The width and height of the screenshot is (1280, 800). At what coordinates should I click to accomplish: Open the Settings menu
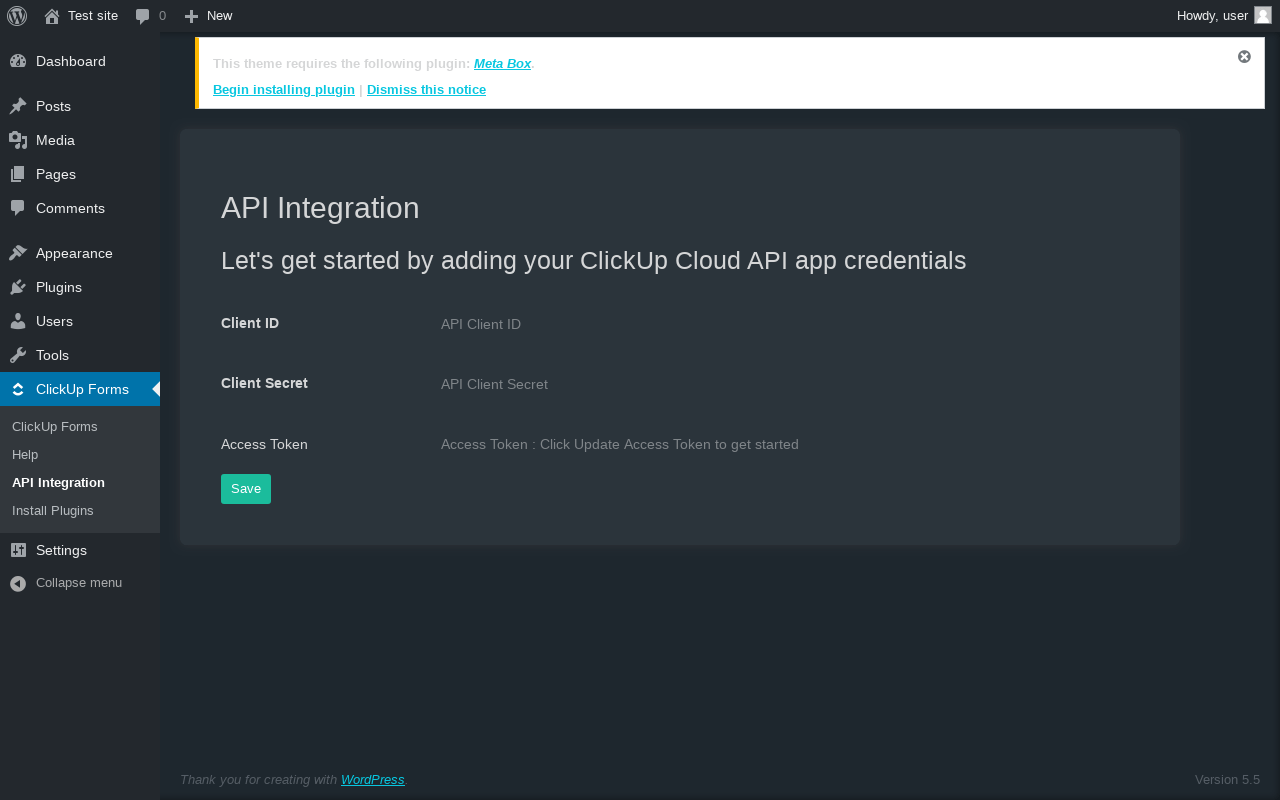click(x=80, y=550)
